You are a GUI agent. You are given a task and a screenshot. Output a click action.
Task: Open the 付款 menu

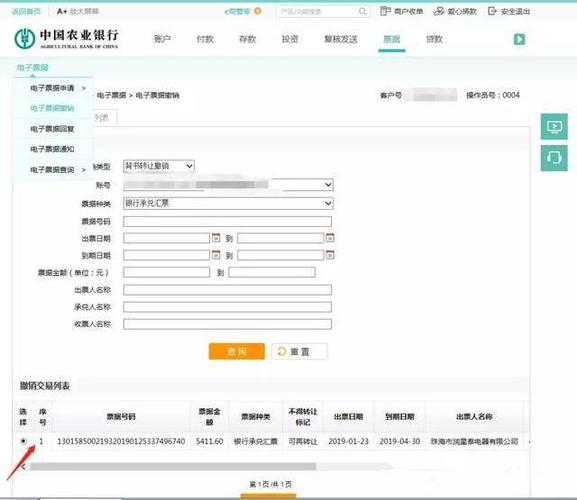[205, 39]
